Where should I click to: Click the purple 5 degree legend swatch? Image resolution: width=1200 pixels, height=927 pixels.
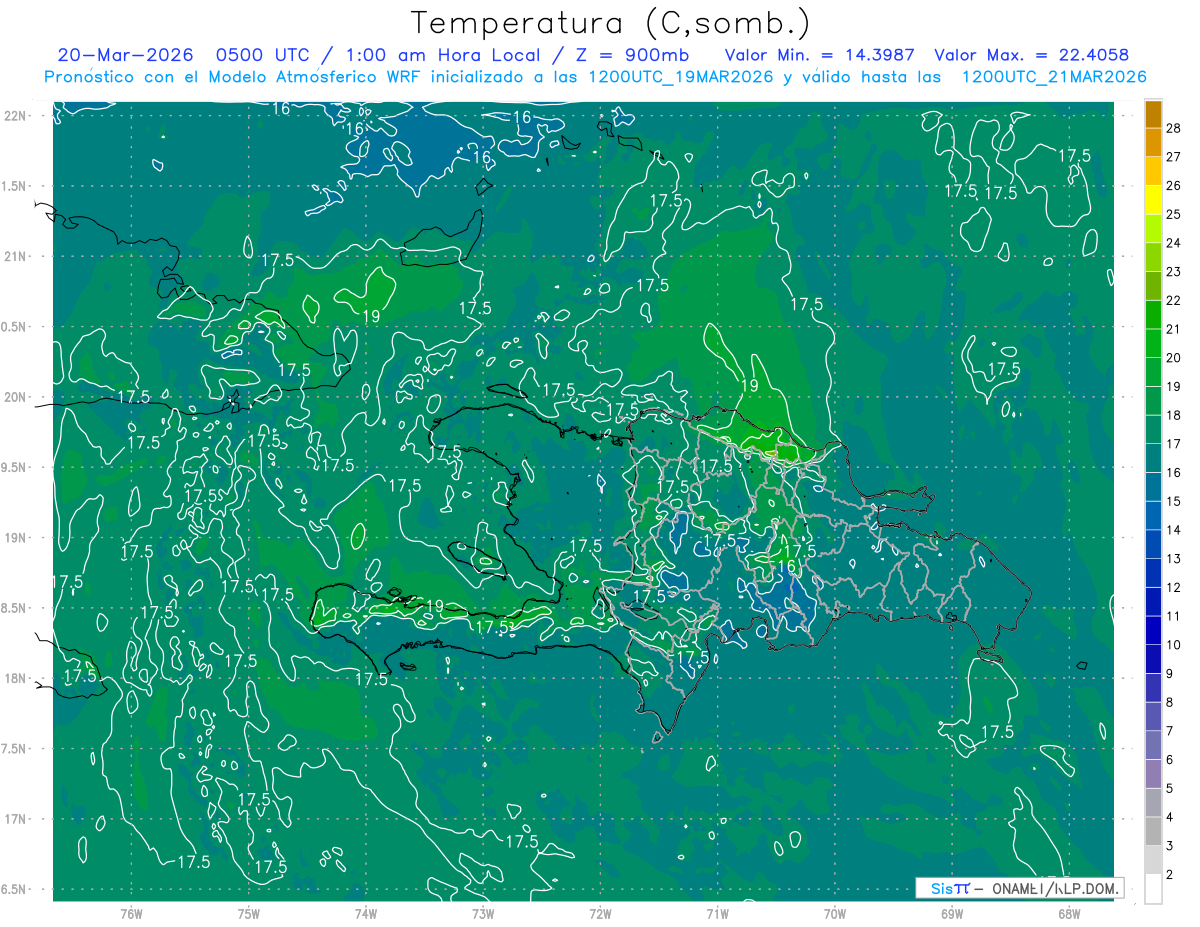click(1153, 774)
